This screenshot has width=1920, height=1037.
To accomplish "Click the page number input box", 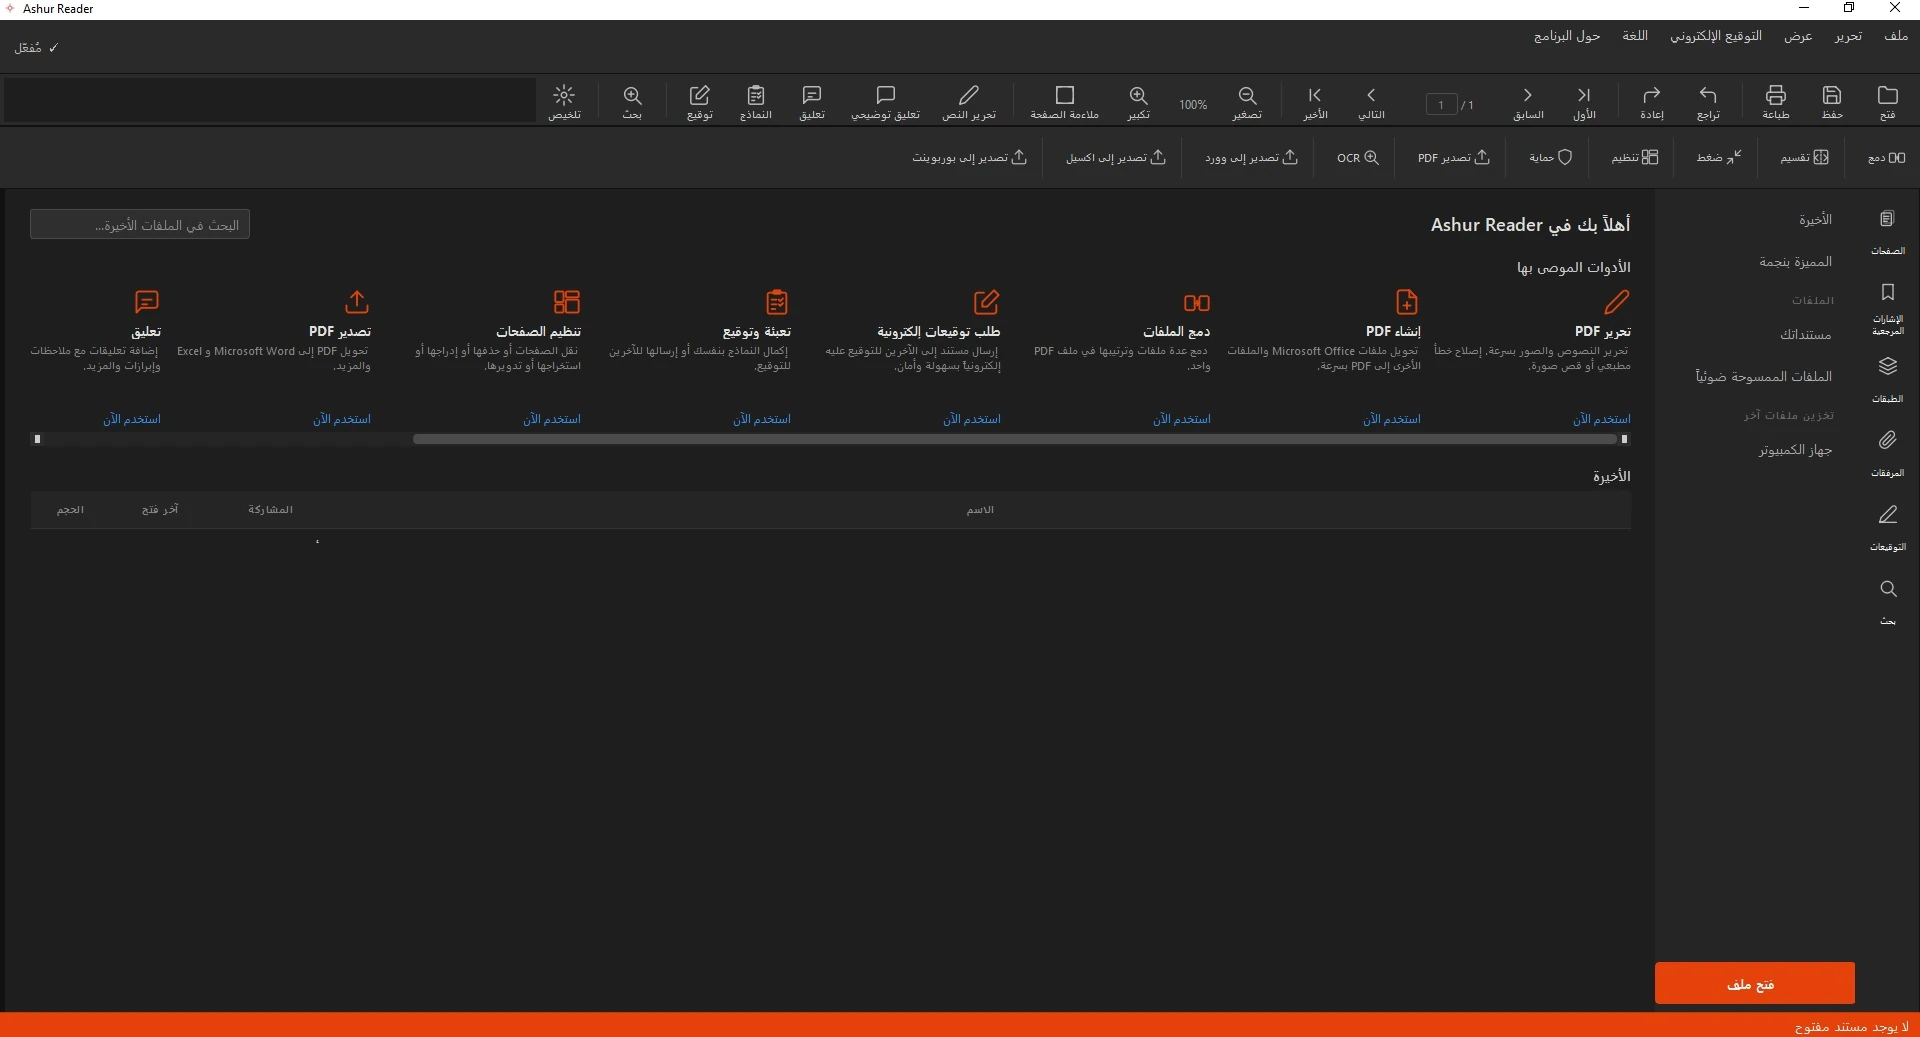I will coord(1441,104).
